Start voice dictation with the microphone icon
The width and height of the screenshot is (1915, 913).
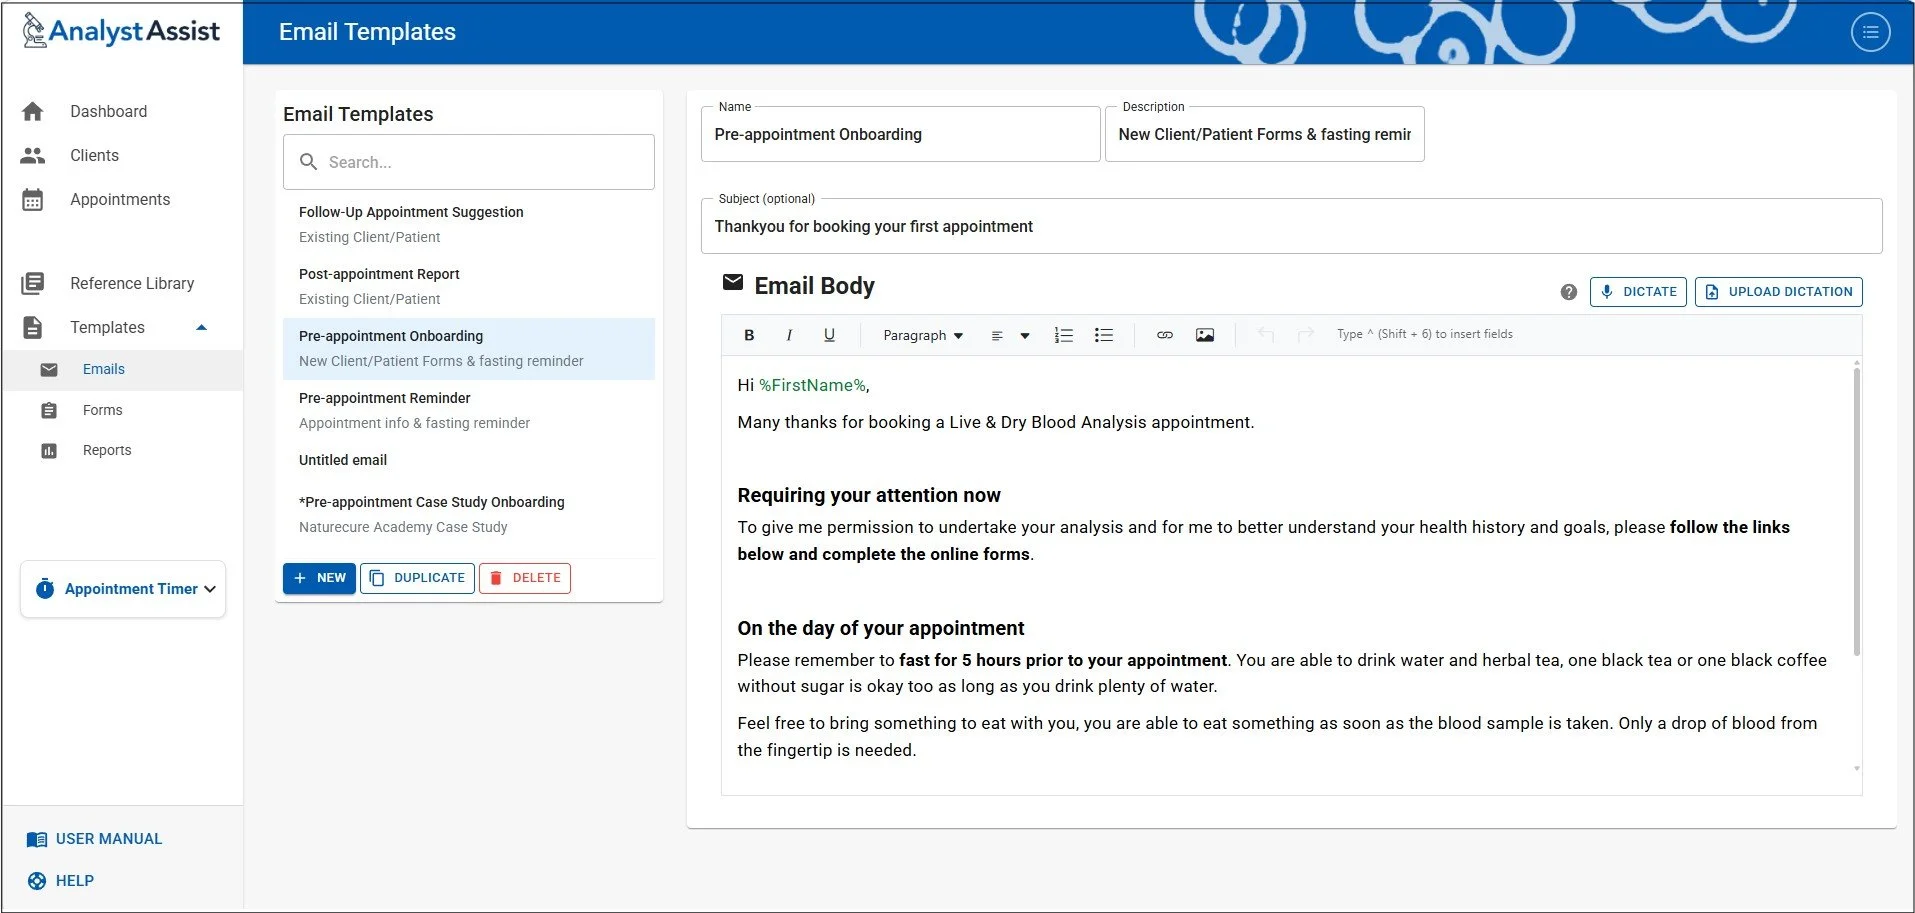(x=1638, y=292)
